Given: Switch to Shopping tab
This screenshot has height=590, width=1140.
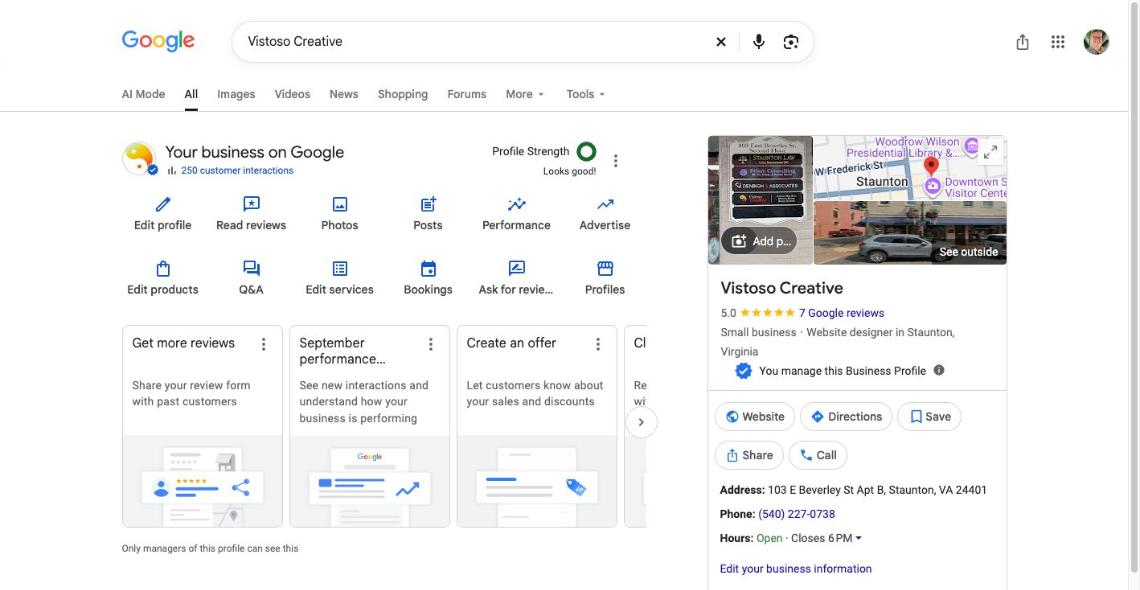Looking at the screenshot, I should pyautogui.click(x=403, y=94).
